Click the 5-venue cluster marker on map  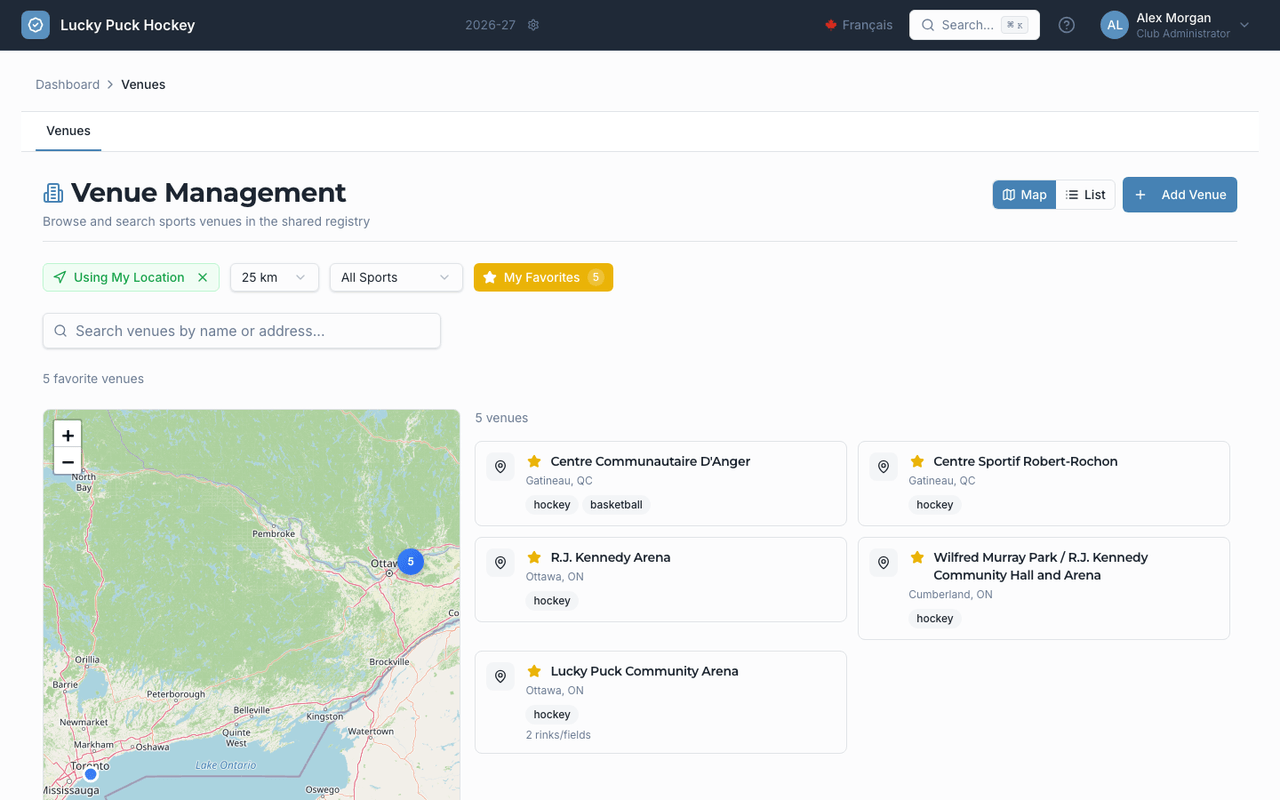(x=410, y=562)
